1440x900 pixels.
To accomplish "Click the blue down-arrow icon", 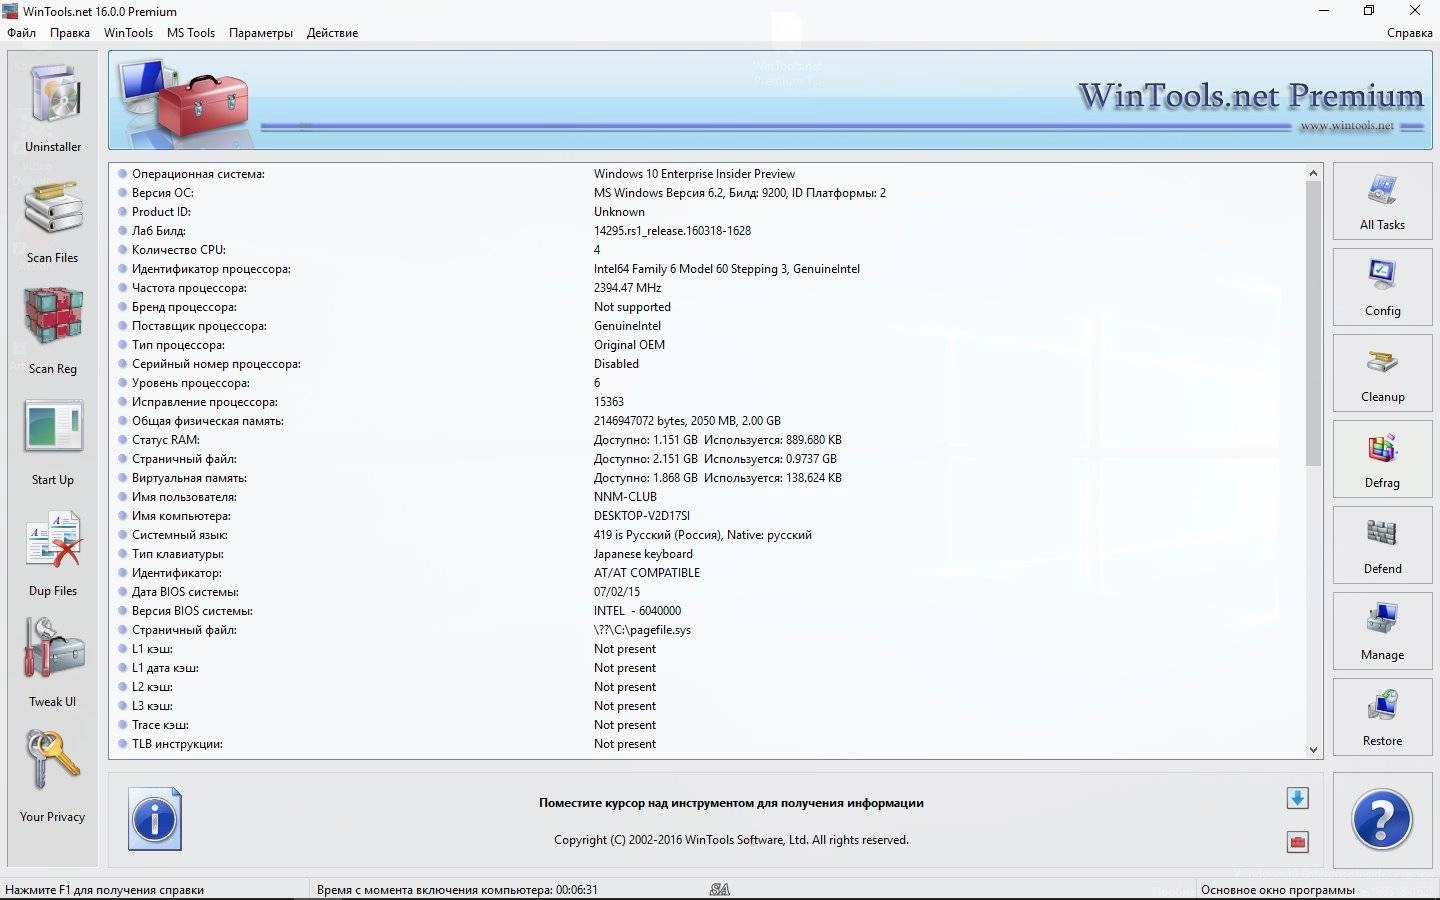I will pos(1297,798).
